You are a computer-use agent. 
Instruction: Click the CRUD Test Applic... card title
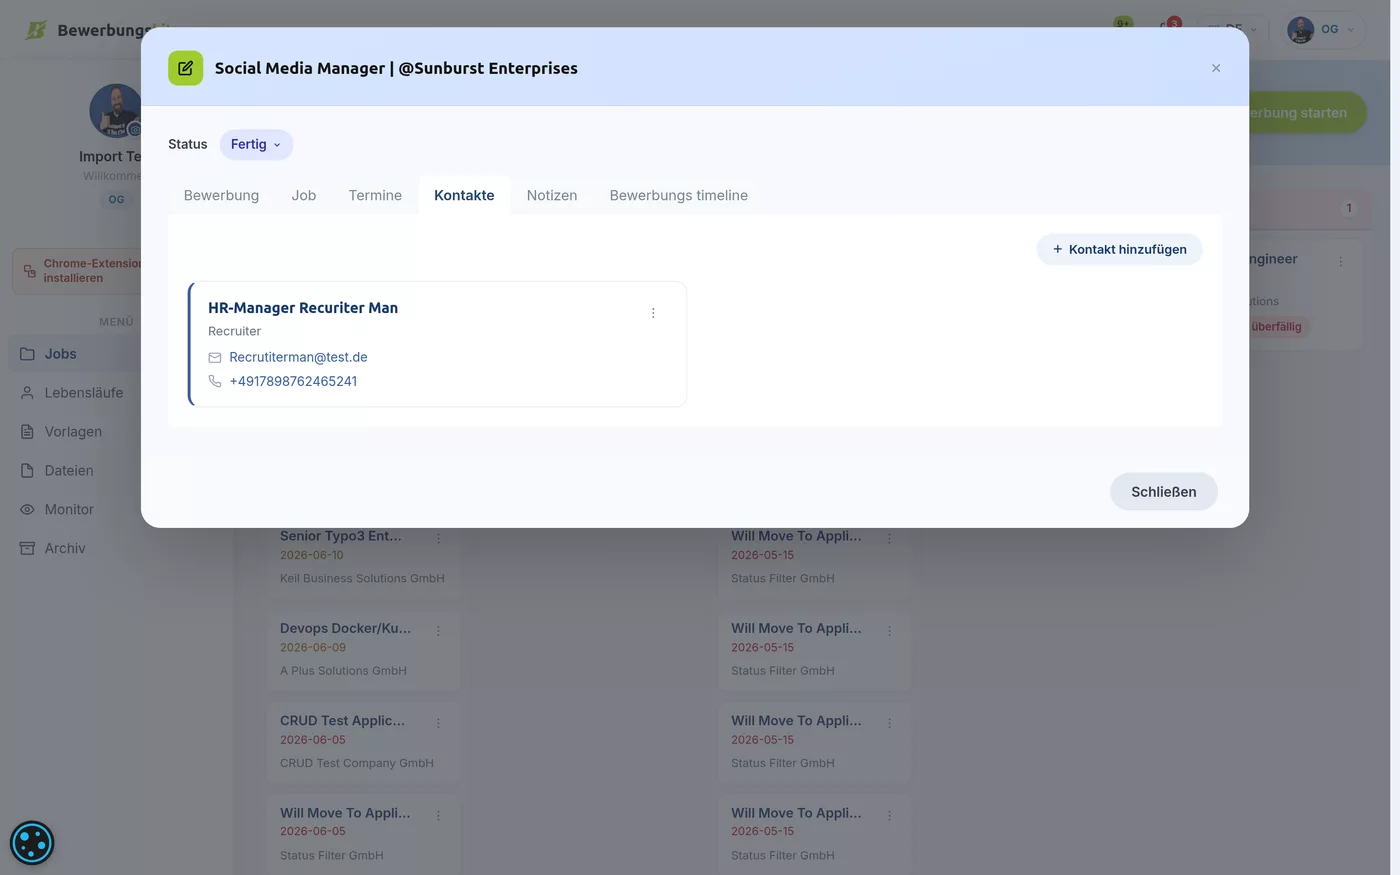tap(342, 720)
